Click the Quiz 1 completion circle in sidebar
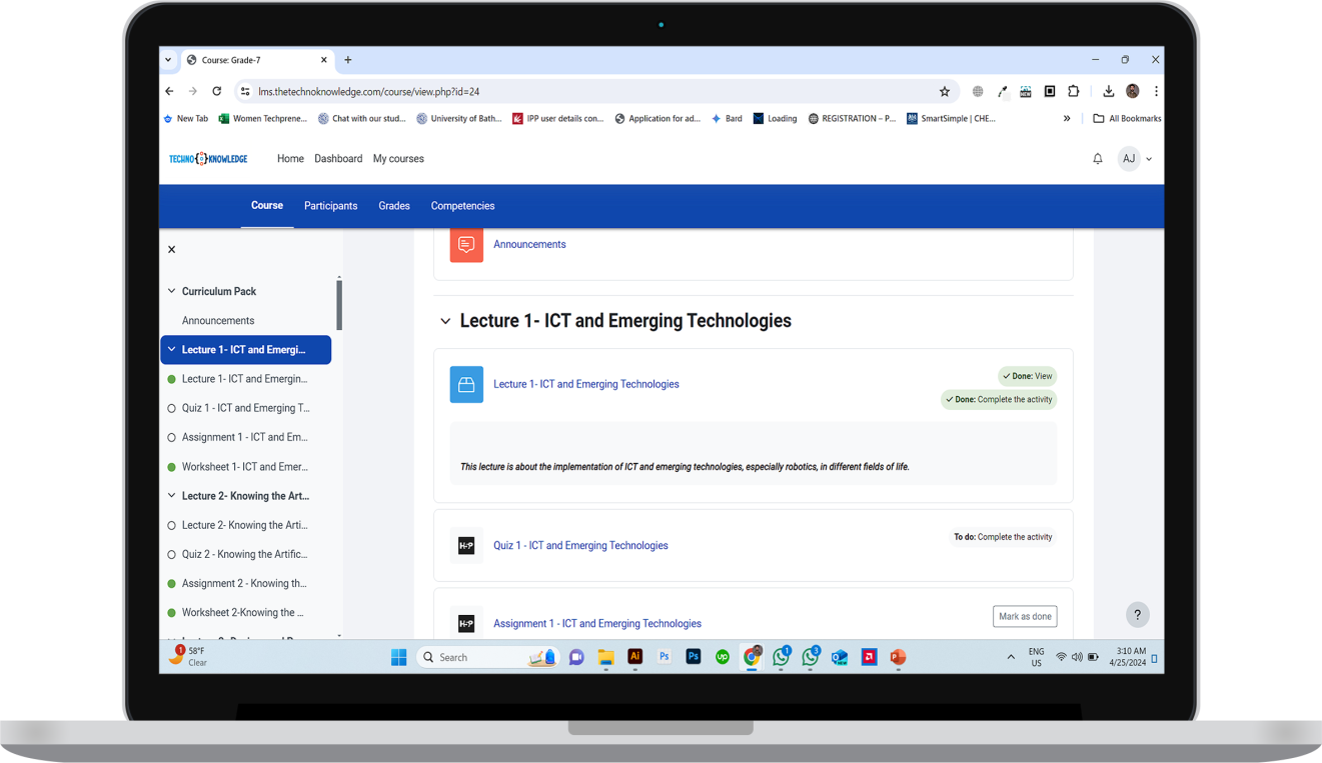The width and height of the screenshot is (1322, 763). (x=172, y=408)
